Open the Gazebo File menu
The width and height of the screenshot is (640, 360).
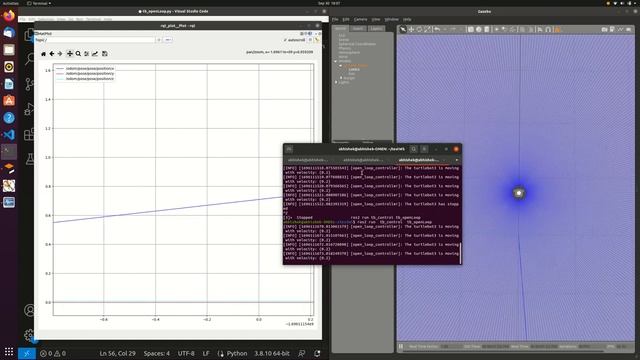pyautogui.click(x=335, y=19)
